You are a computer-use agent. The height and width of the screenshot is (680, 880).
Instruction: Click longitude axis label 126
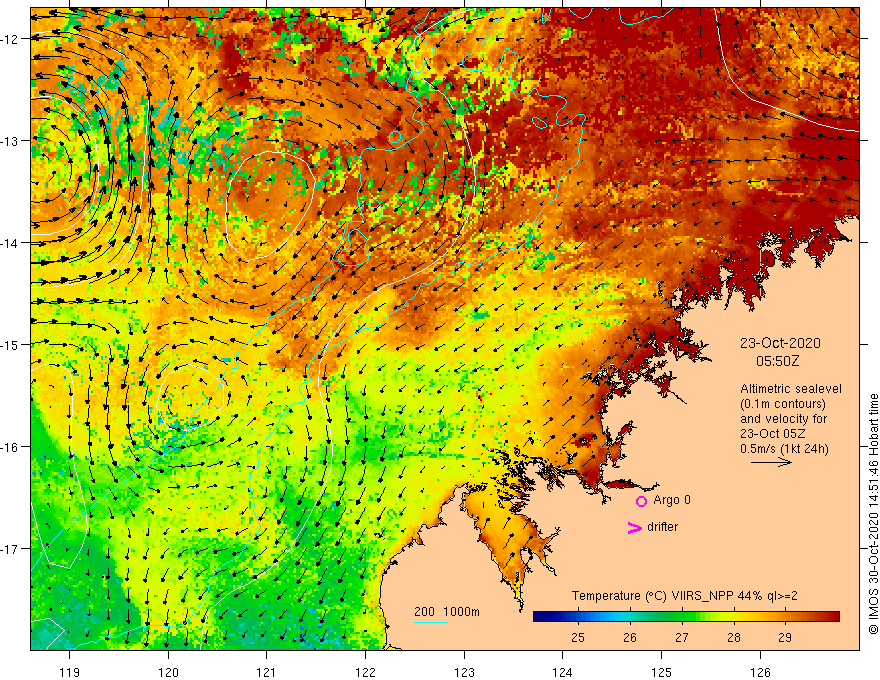(x=760, y=672)
